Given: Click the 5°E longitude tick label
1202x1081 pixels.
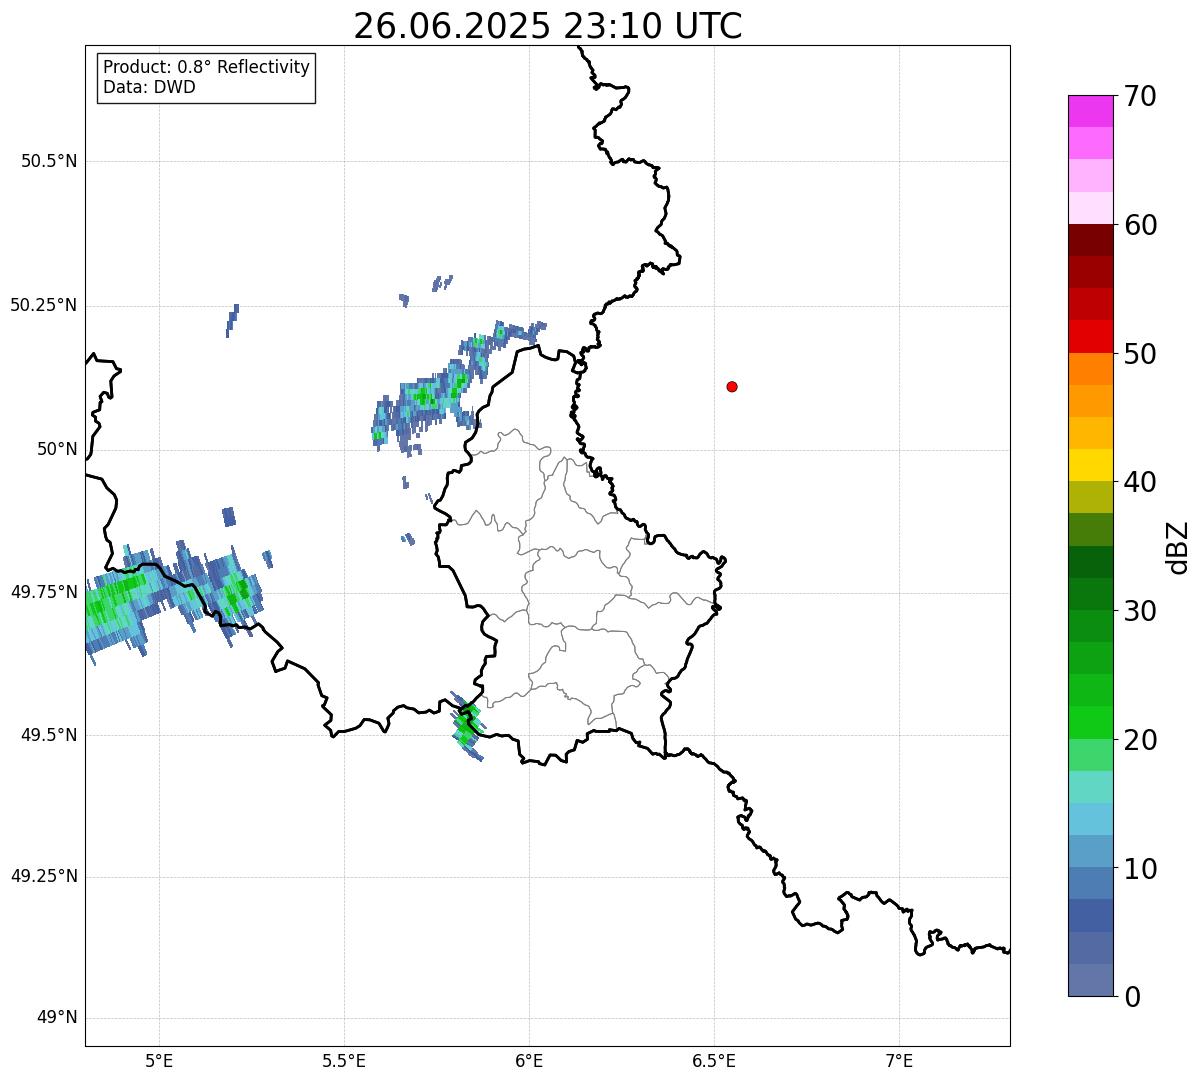Looking at the screenshot, I should click(x=159, y=1062).
